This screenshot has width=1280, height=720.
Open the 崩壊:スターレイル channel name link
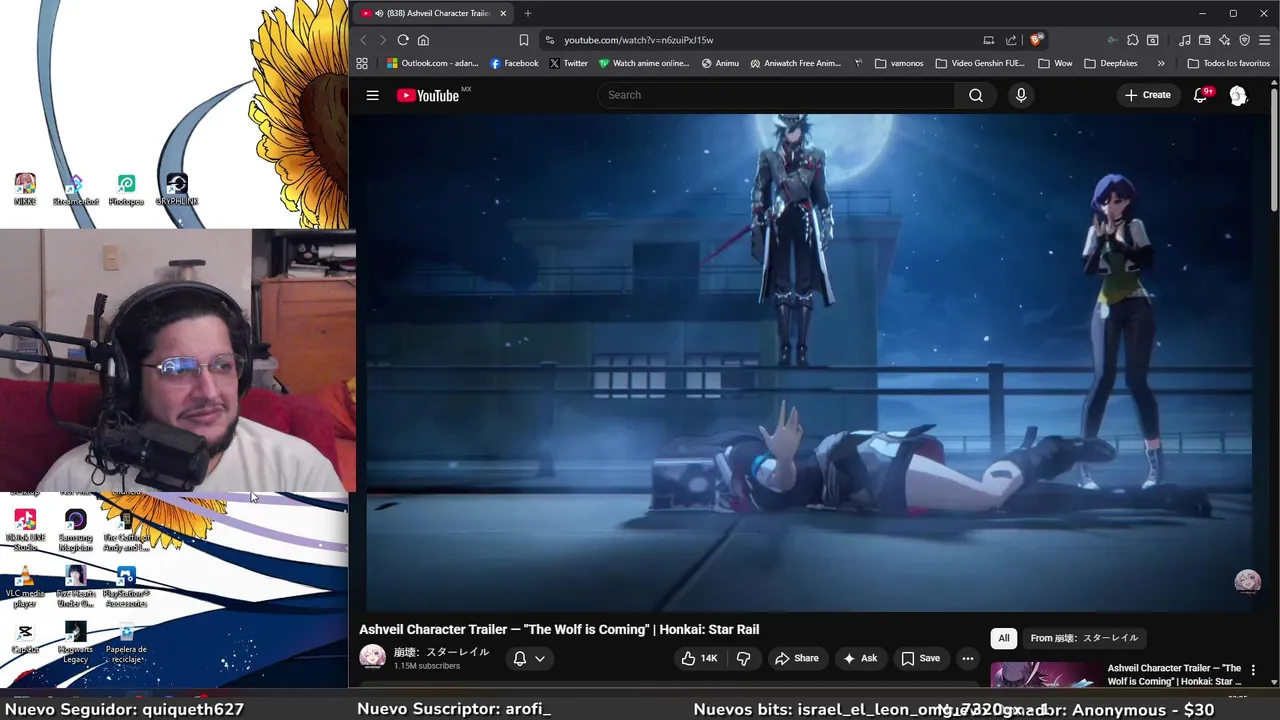point(441,652)
